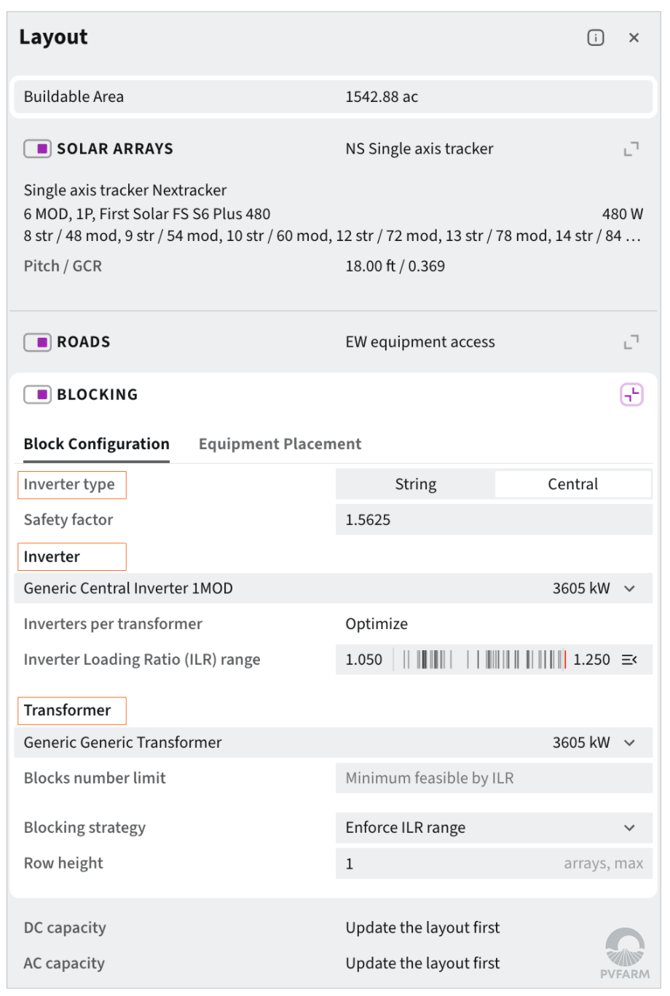Choose Central inverter type
This screenshot has width=670, height=996.
click(x=573, y=484)
